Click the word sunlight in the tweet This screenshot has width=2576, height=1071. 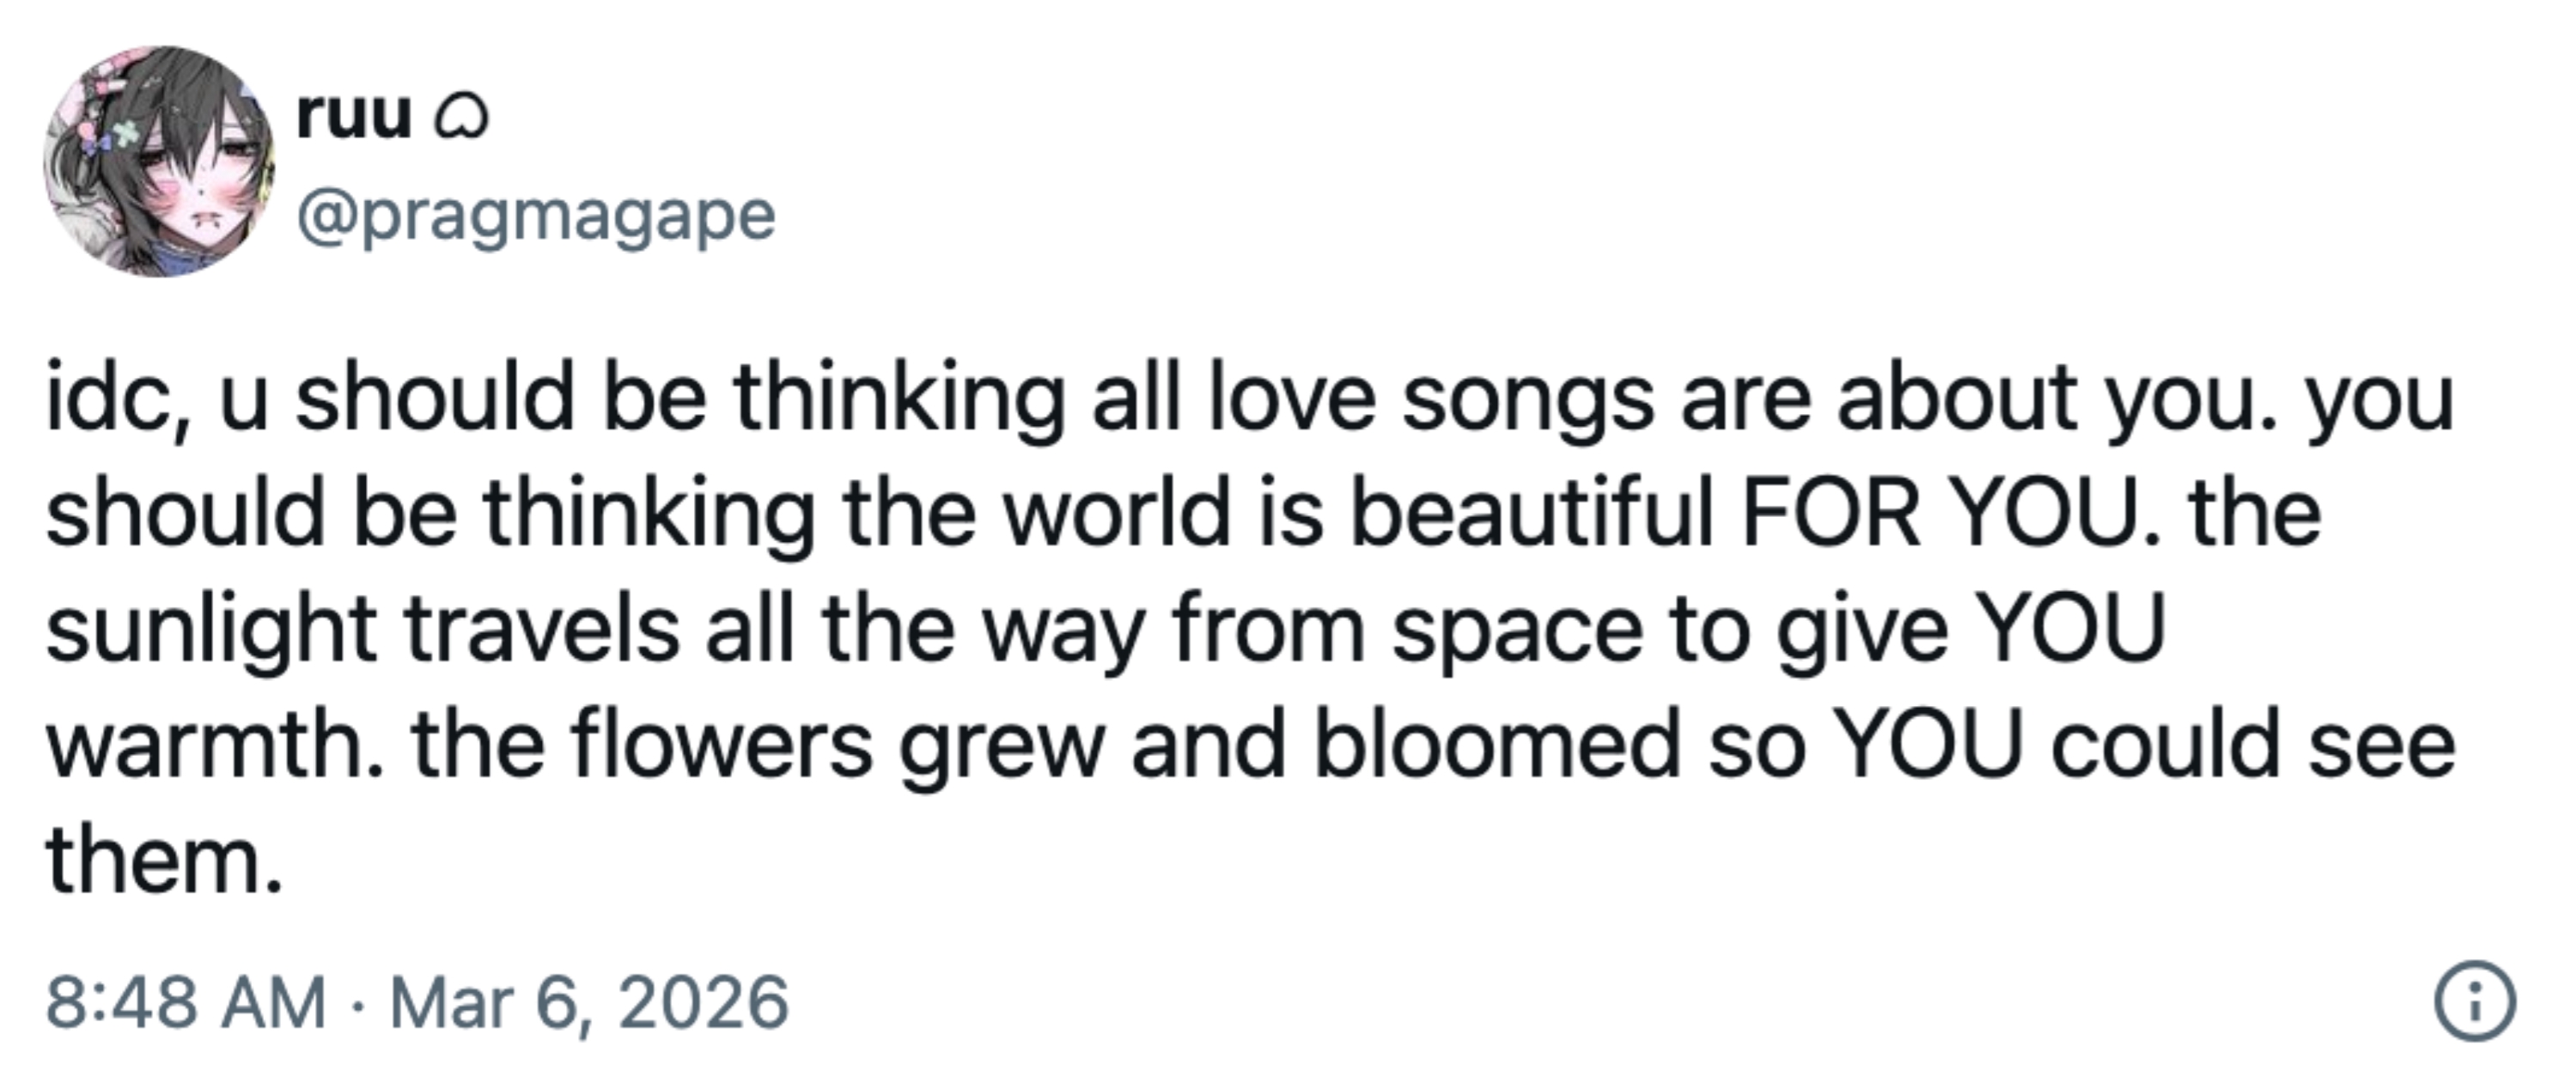click(211, 630)
